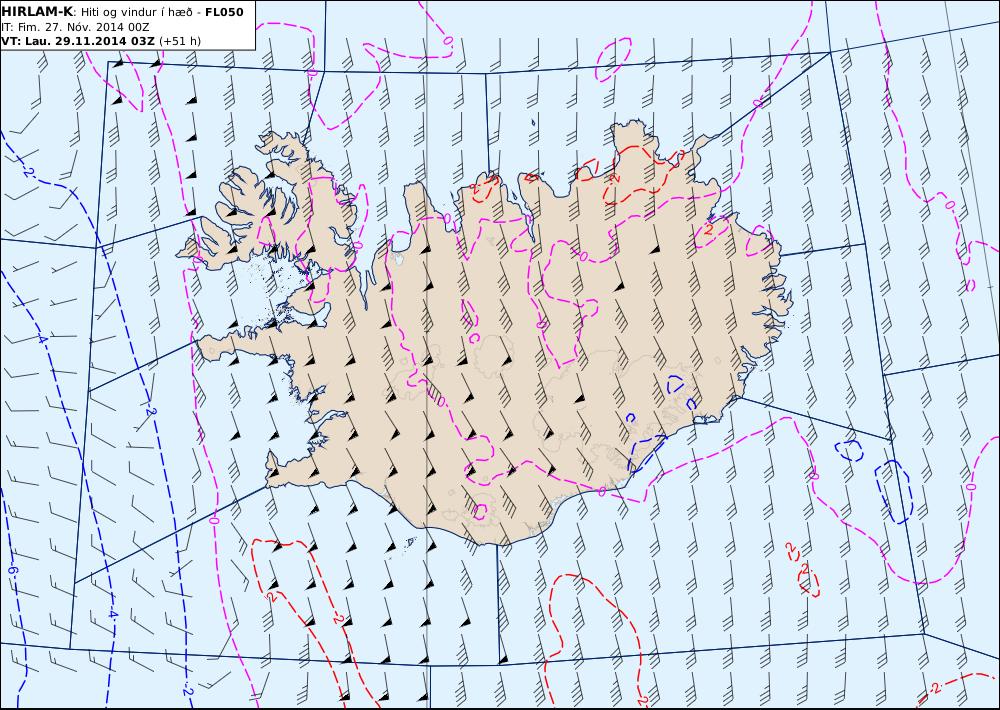
Task: Click the 'Hiti og vindur í hæð' title text
Action: (x=136, y=12)
